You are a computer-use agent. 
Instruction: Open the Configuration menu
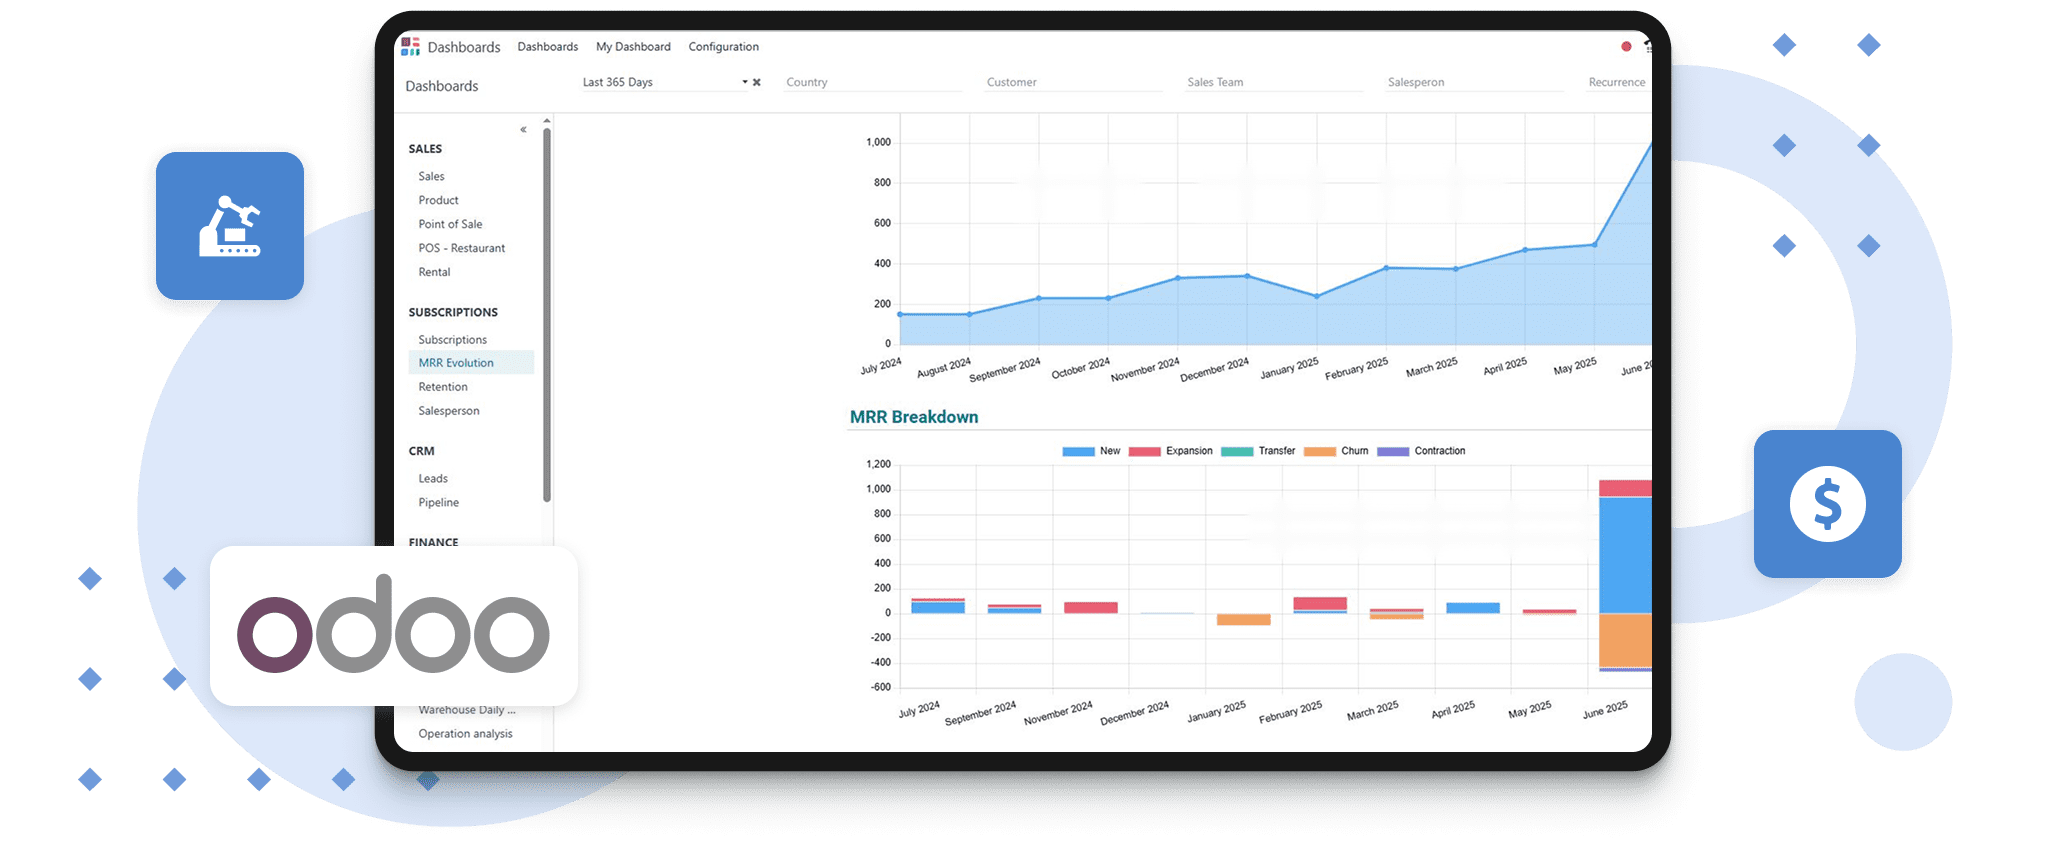tap(723, 47)
